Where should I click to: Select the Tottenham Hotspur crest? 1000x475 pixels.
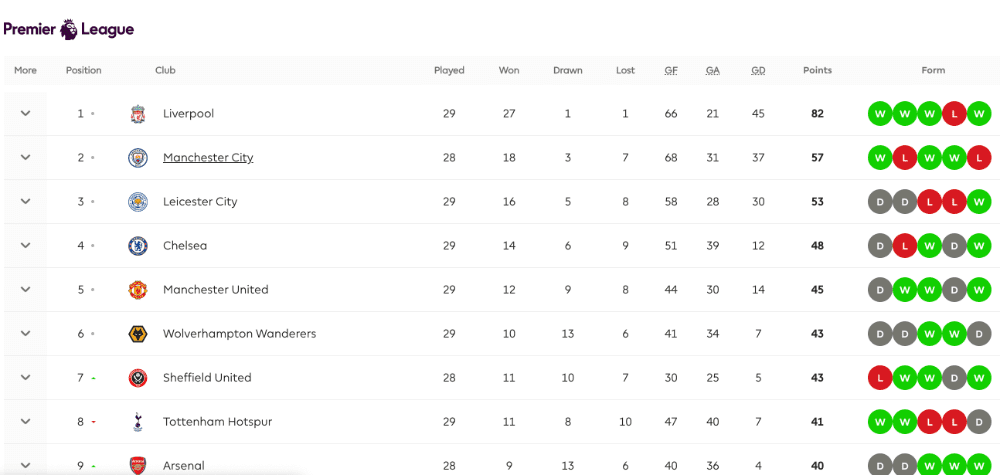coord(138,421)
